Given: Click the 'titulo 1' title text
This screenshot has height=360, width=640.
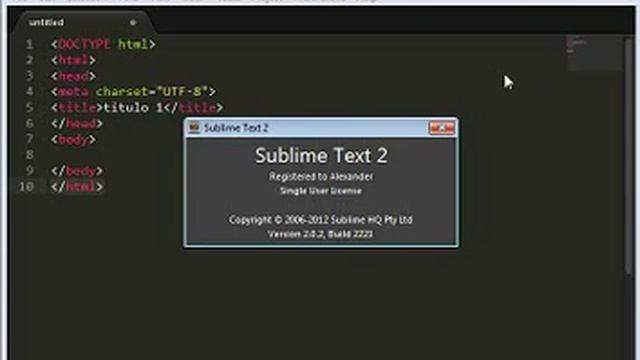Looking at the screenshot, I should [133, 107].
